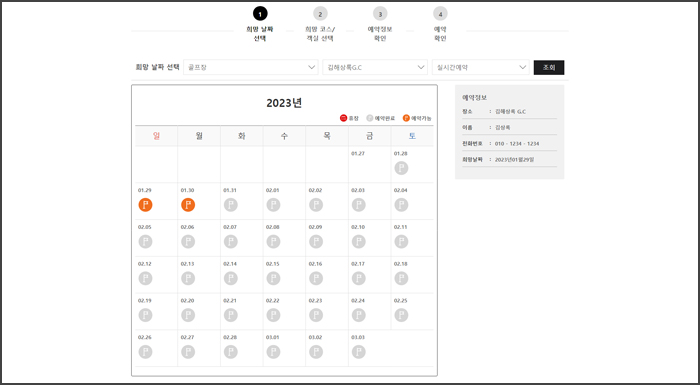Click the gray flag icon under 01.31
The width and height of the screenshot is (700, 385).
pyautogui.click(x=230, y=205)
